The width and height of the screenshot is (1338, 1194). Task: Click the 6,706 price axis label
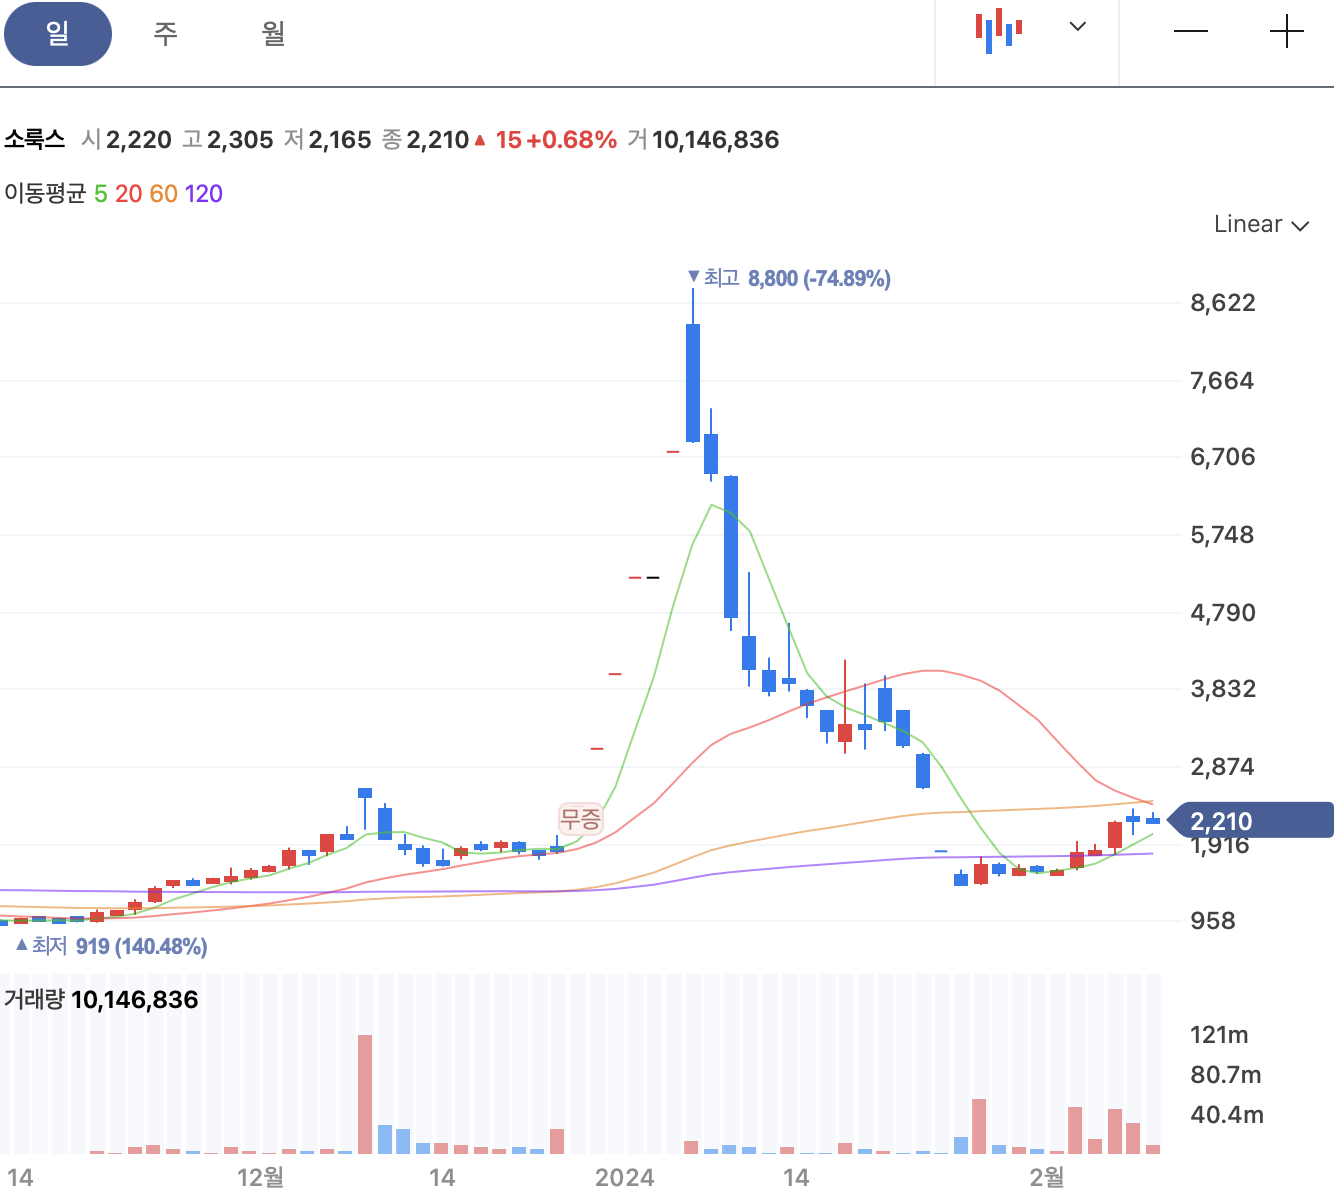1222,457
